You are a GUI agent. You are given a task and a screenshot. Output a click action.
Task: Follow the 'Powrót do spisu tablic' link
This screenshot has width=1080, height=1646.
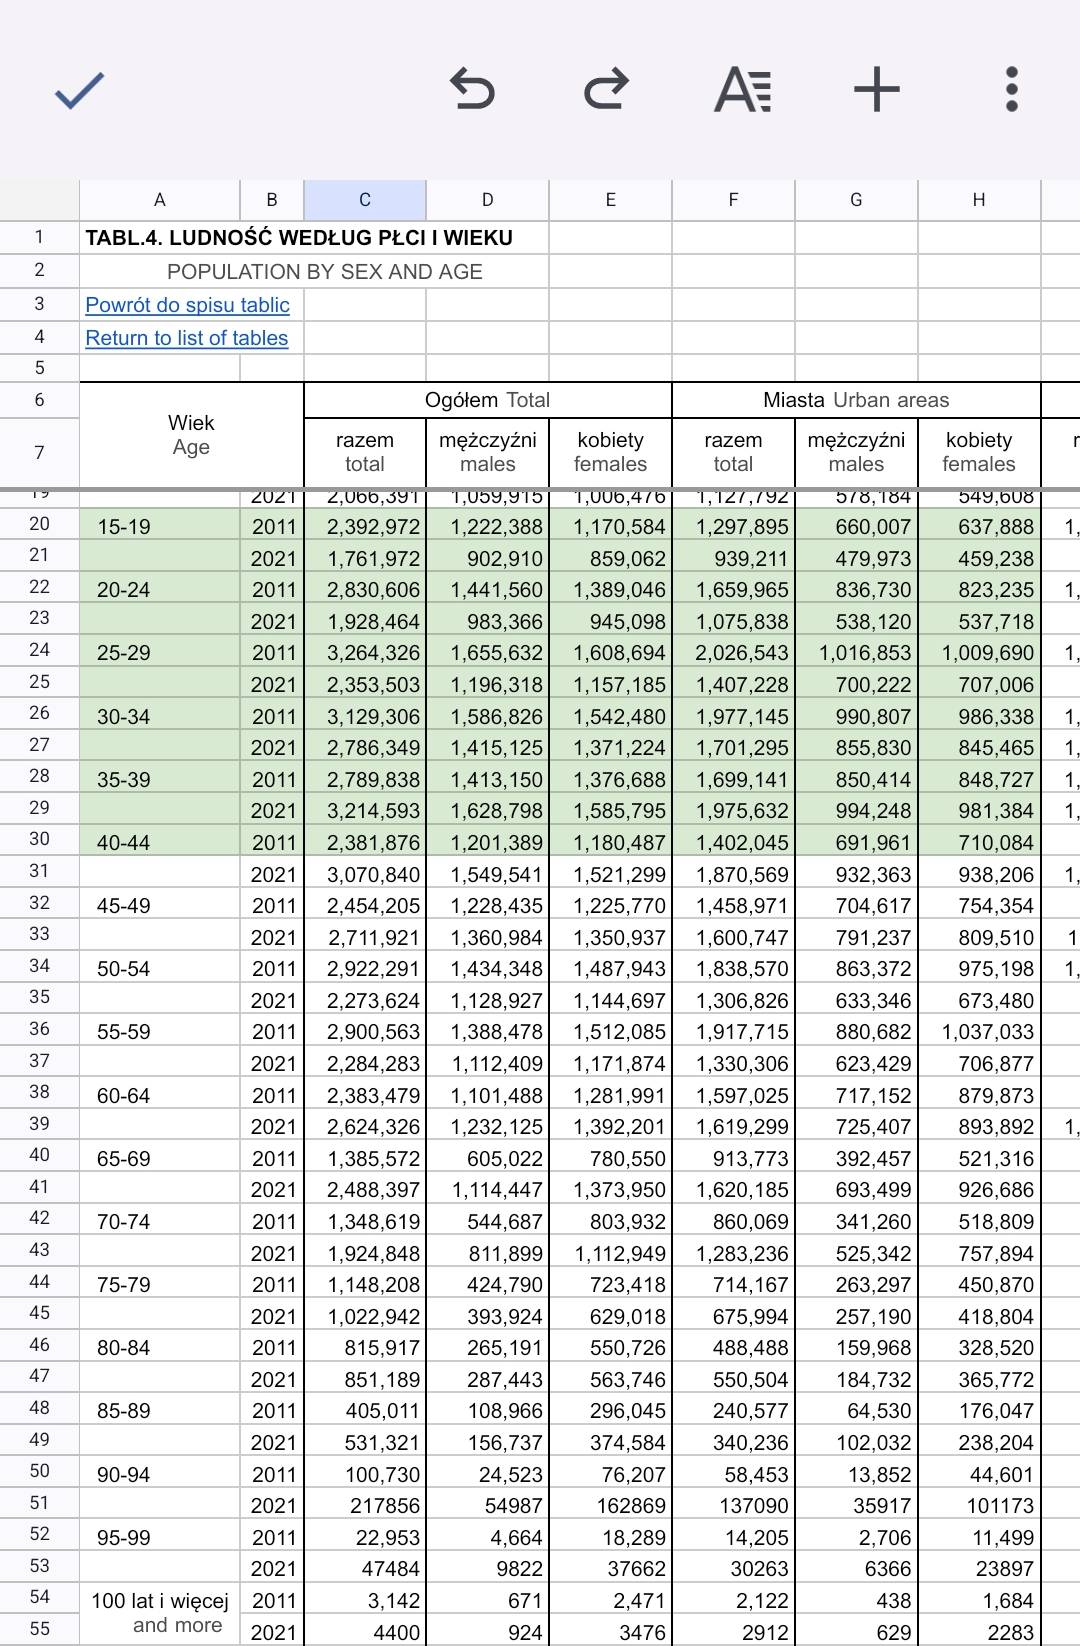187,305
